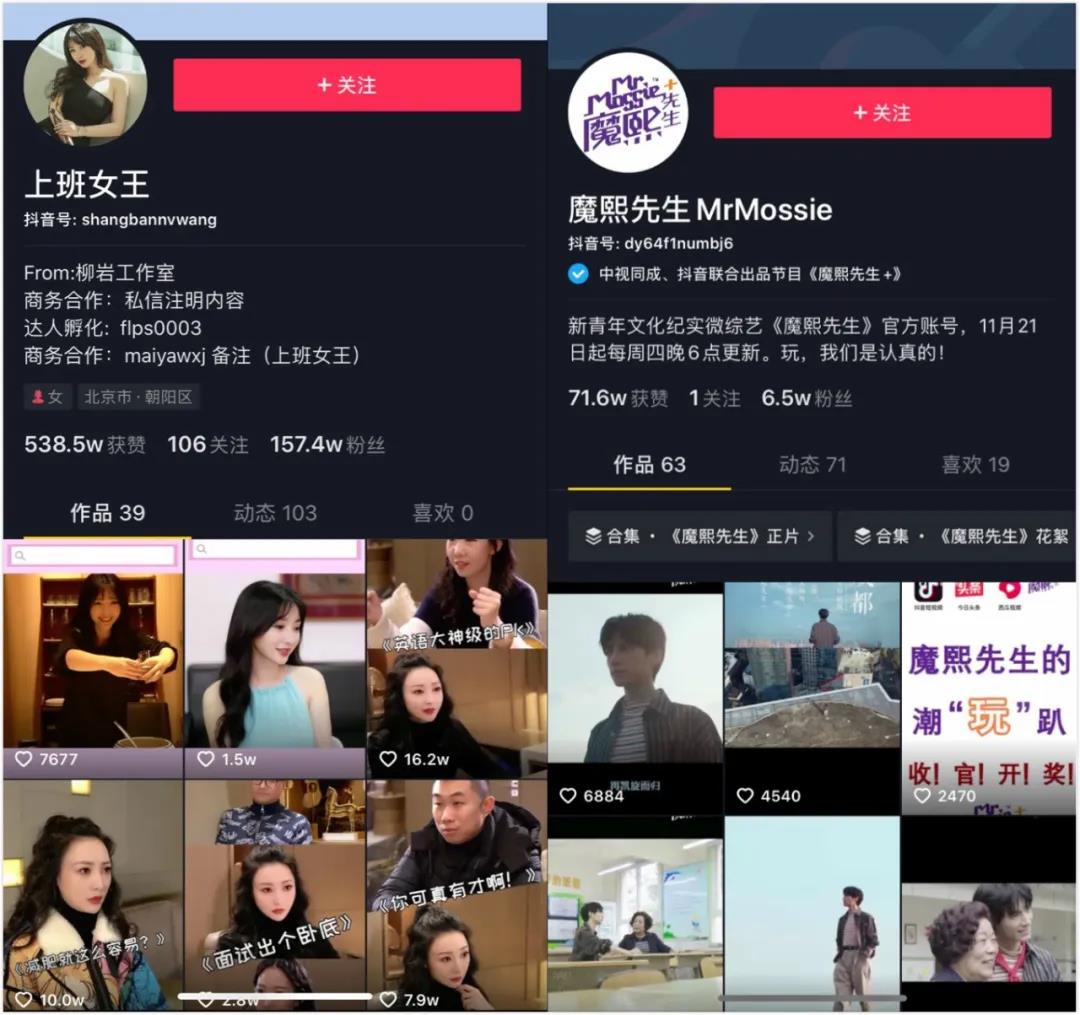Screen dimensions: 1080x1015
Task: Open the 北京市·朝阳区 location tag
Action: pos(138,397)
